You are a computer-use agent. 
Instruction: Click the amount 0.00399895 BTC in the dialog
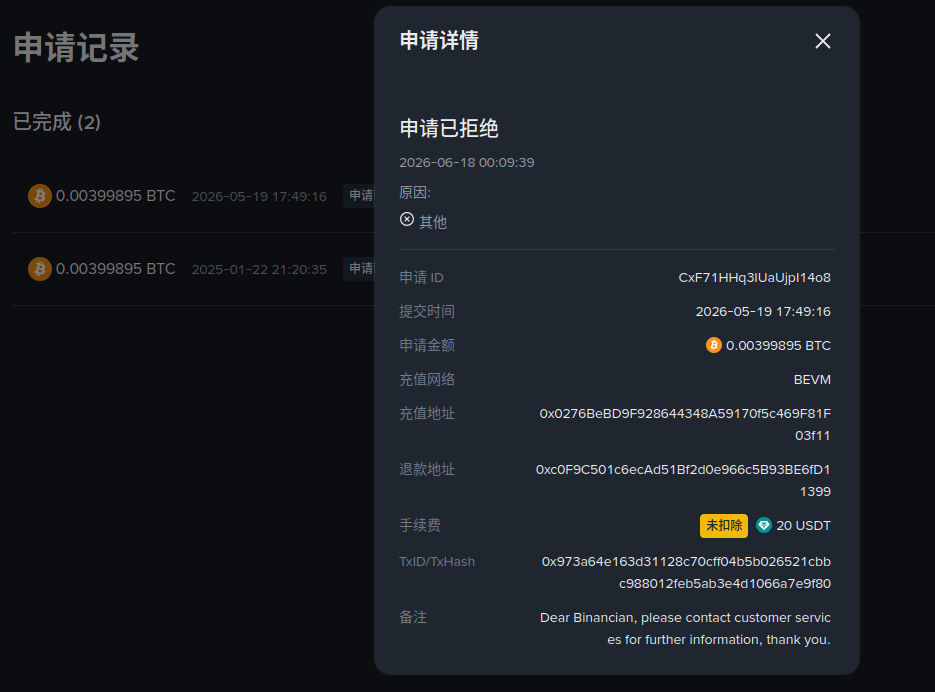click(x=778, y=345)
